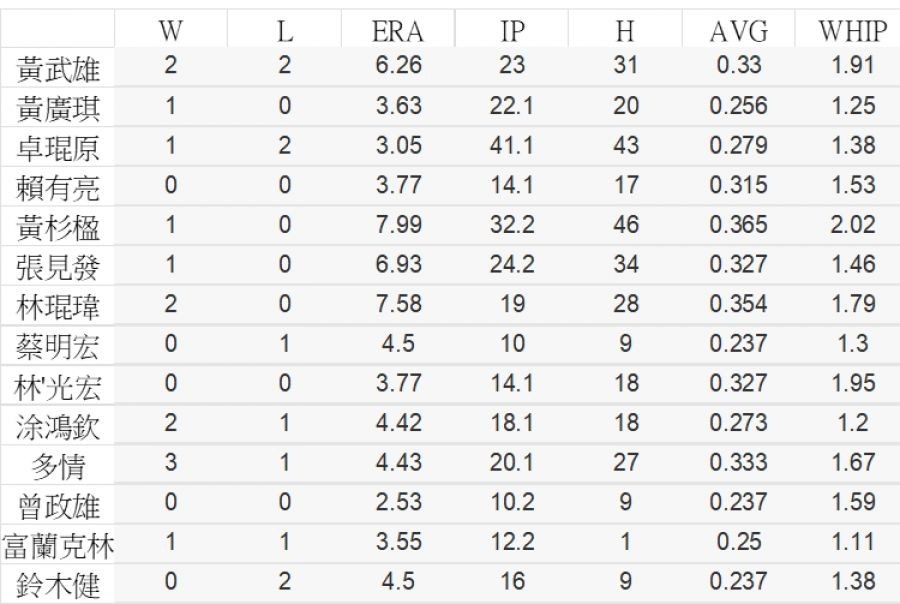The width and height of the screenshot is (900, 604).
Task: Select the IP column header
Action: click(511, 32)
